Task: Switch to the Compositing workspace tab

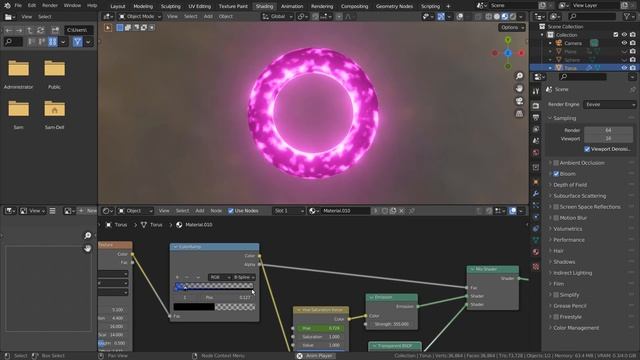Action: [354, 6]
